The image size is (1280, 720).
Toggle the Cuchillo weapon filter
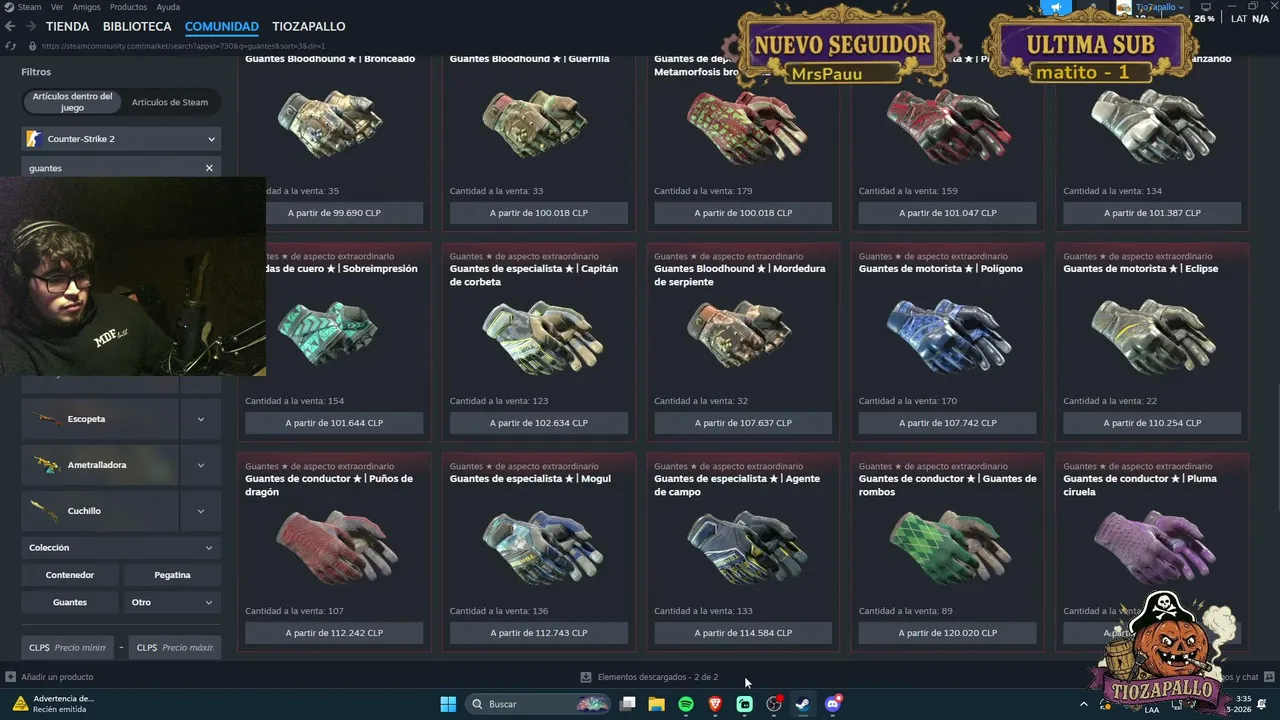(100, 511)
